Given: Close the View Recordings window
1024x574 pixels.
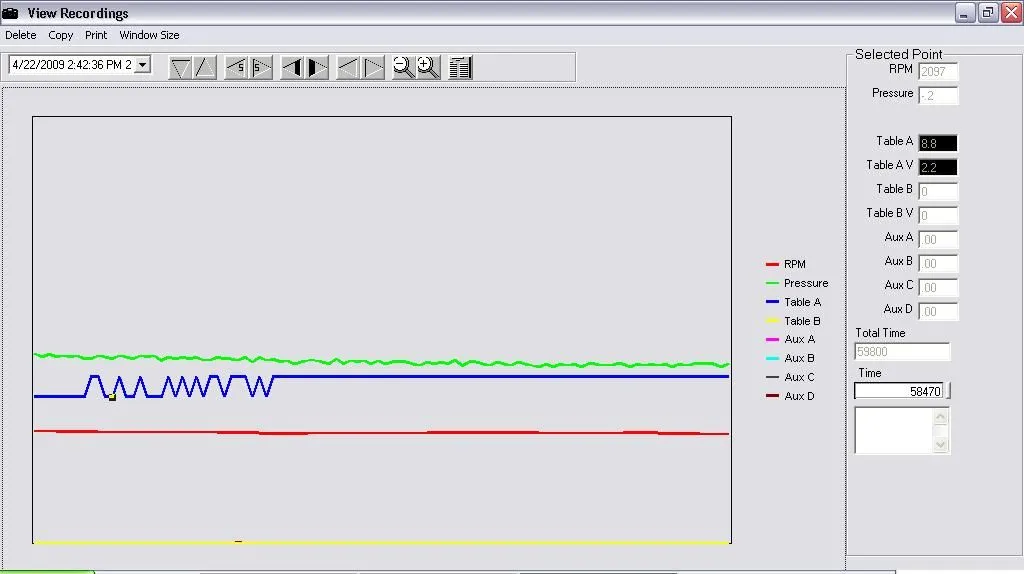Looking at the screenshot, I should pyautogui.click(x=1012, y=13).
